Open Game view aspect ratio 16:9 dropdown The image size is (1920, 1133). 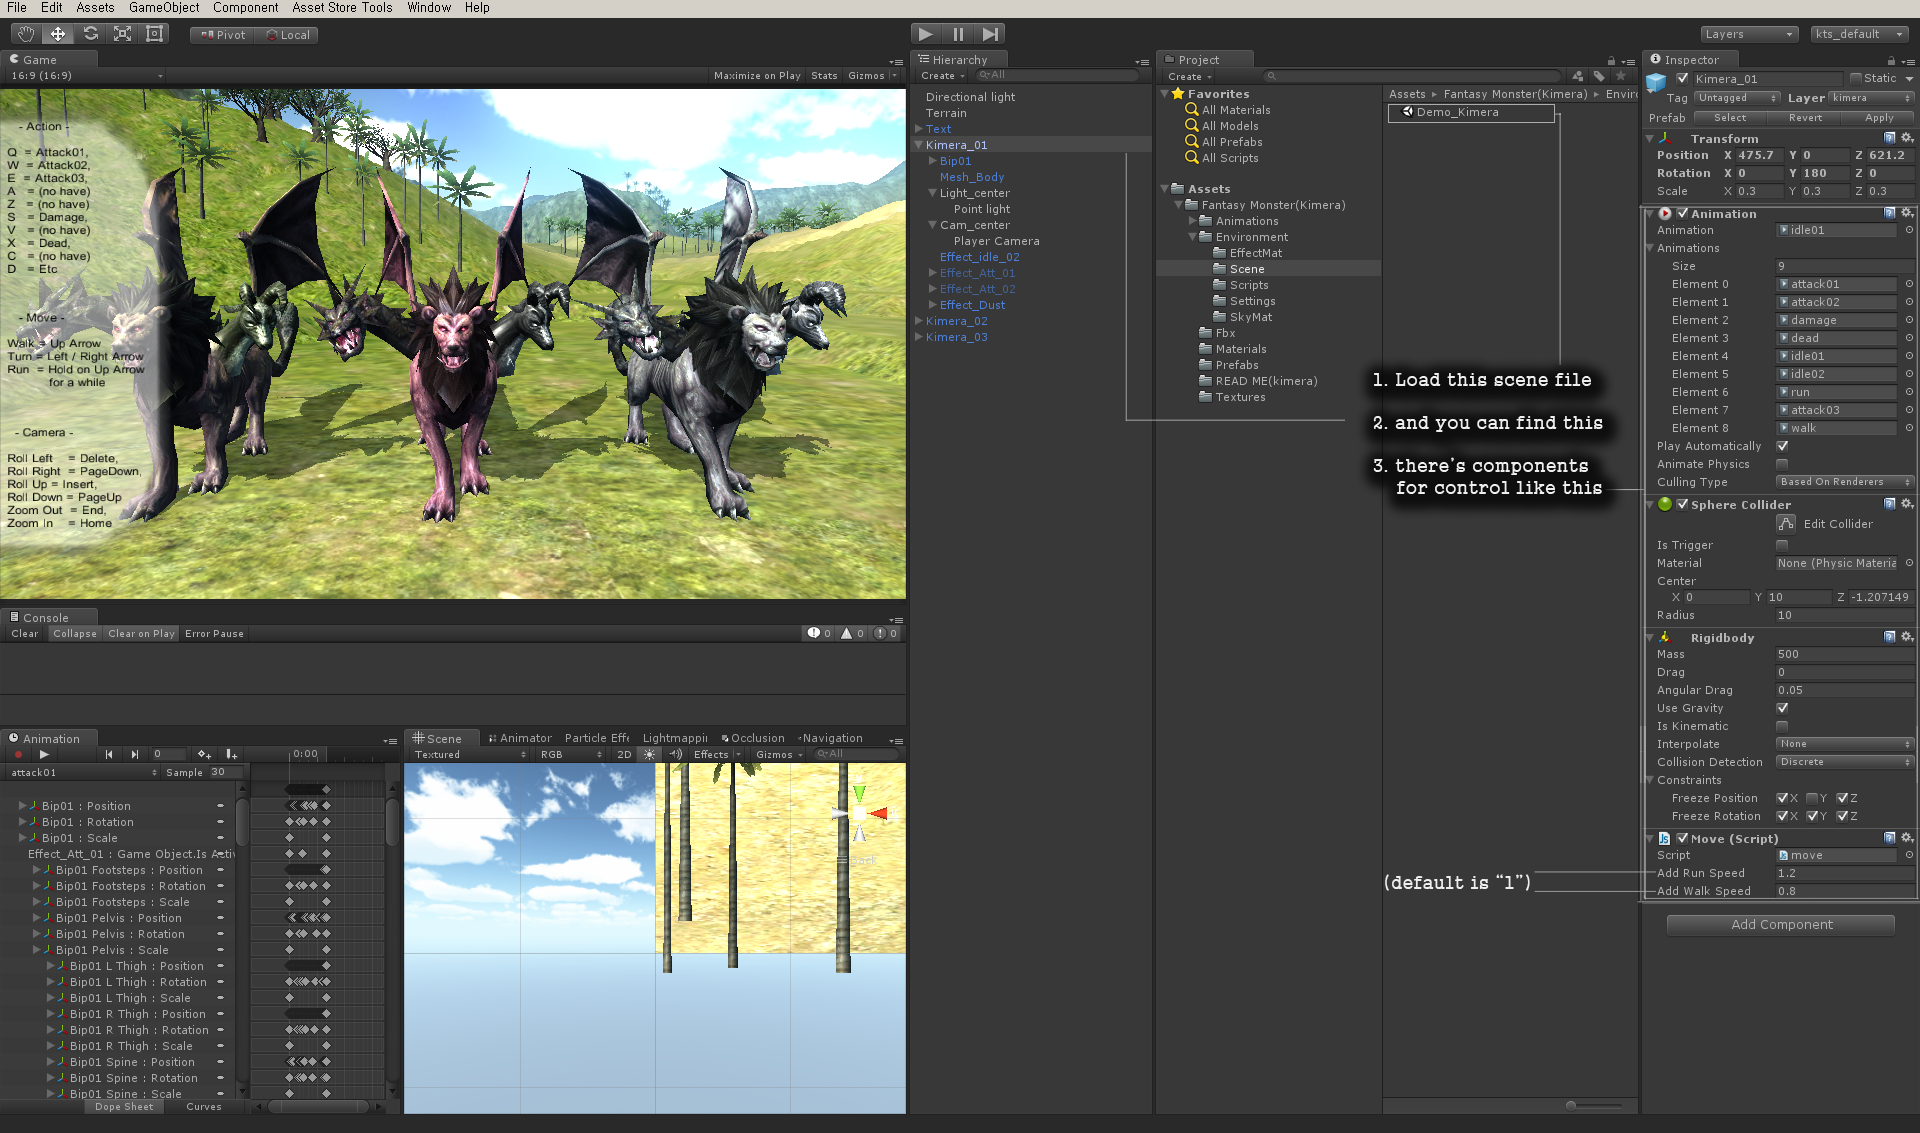point(86,76)
